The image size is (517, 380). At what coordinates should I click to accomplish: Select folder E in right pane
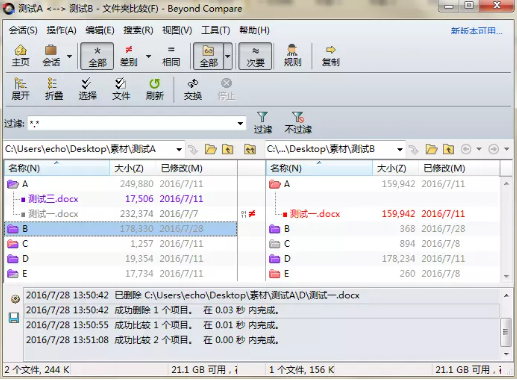(383, 274)
